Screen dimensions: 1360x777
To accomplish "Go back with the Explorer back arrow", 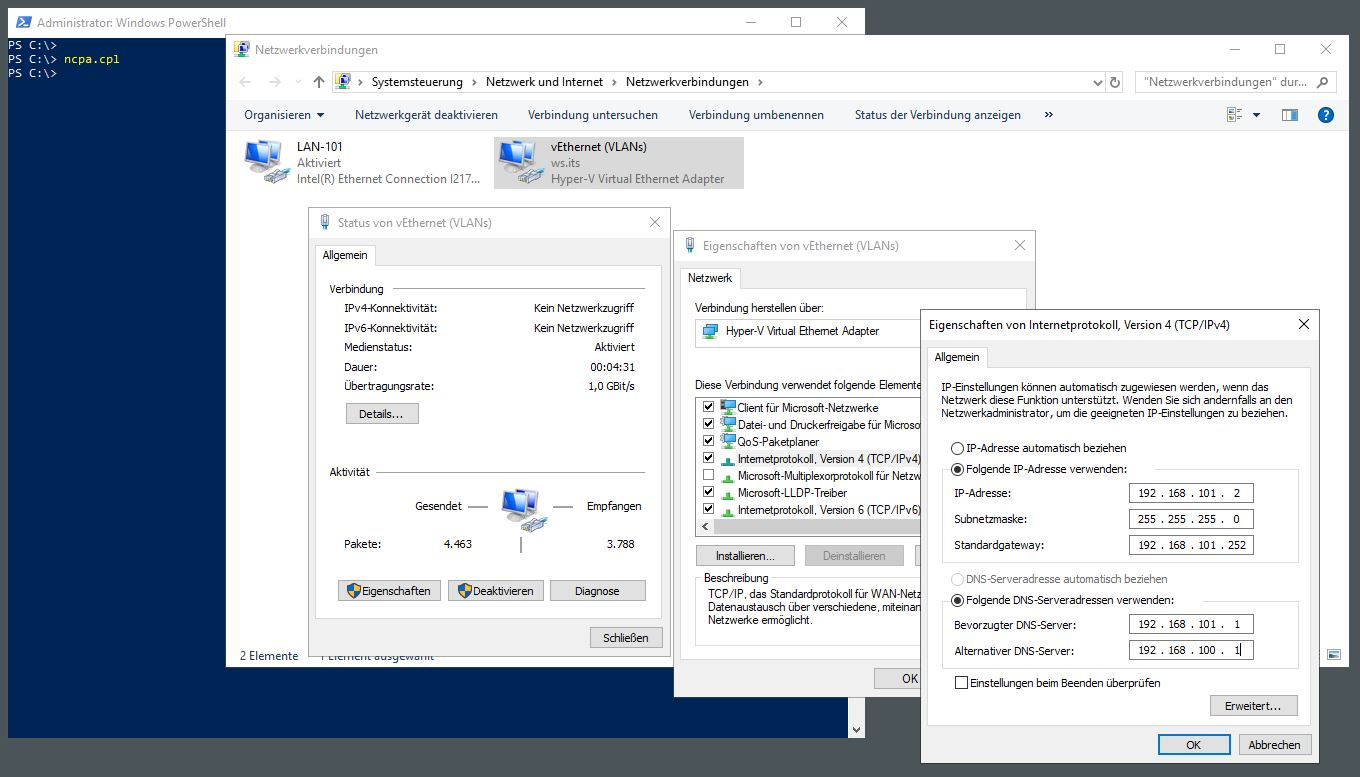I will 246,82.
